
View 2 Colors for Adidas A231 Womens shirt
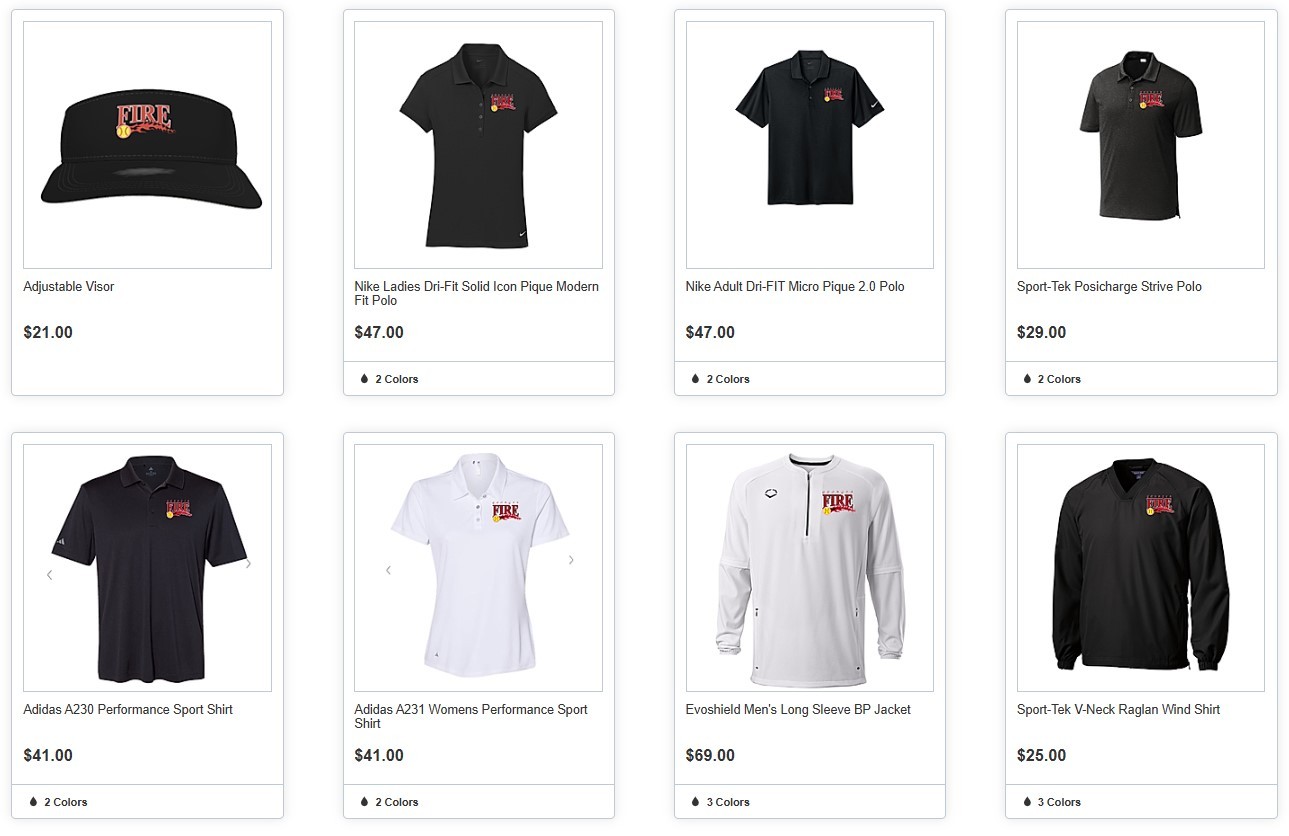(x=397, y=802)
